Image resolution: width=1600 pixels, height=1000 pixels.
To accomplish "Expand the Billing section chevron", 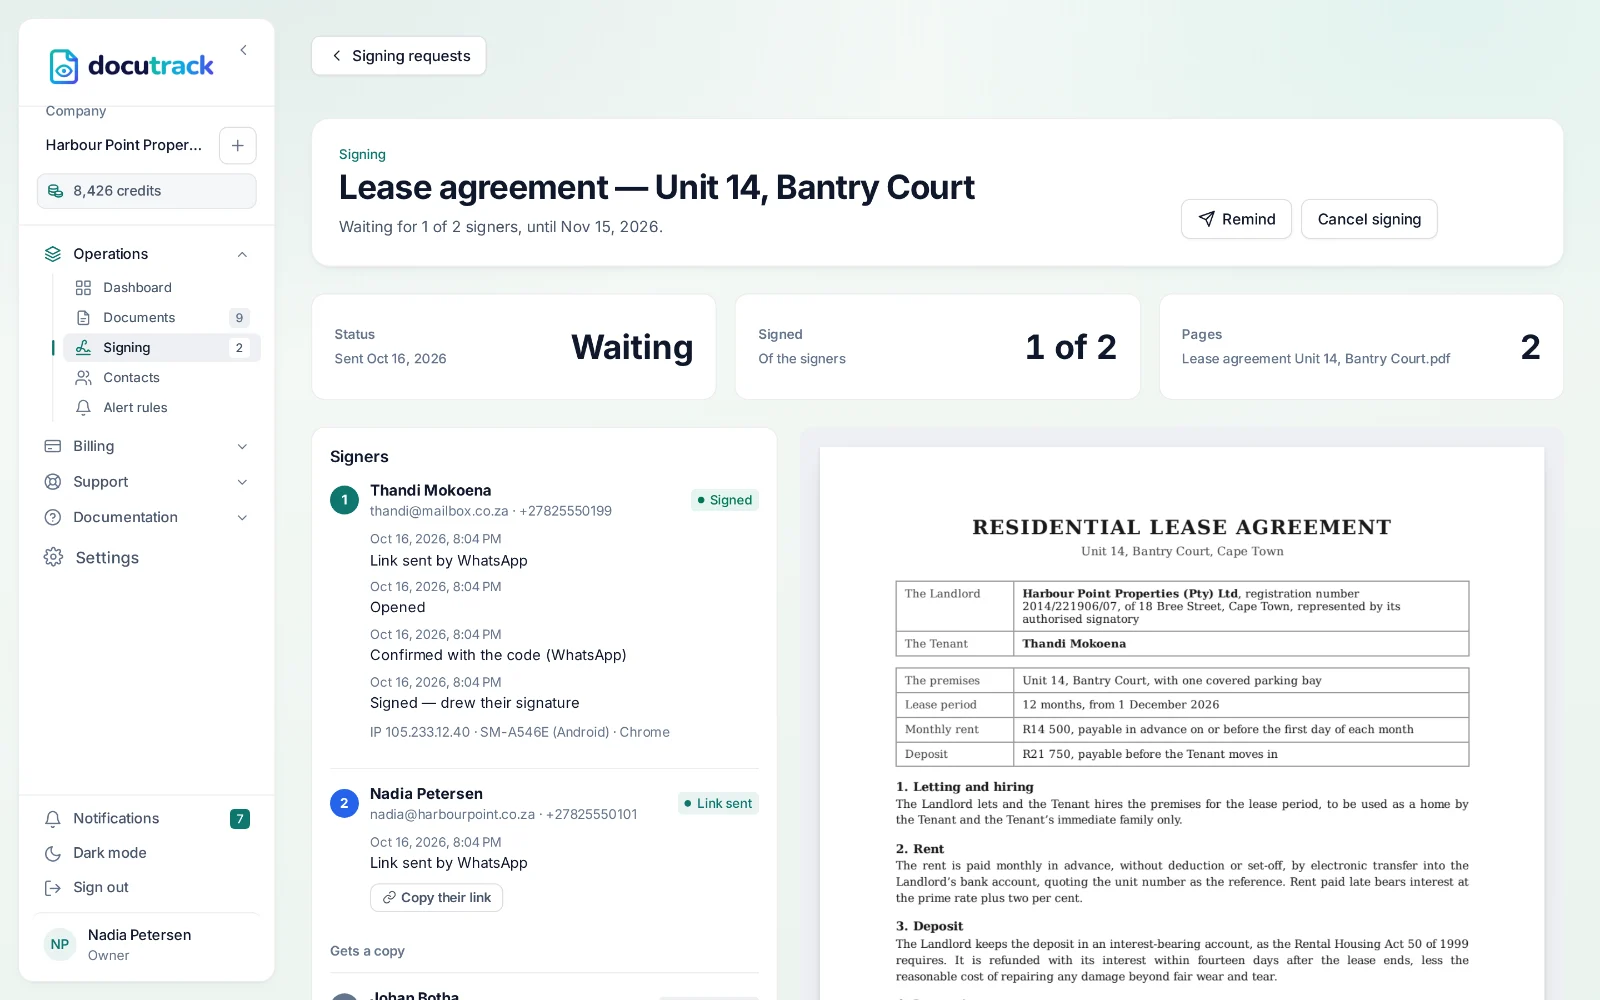I will [242, 446].
